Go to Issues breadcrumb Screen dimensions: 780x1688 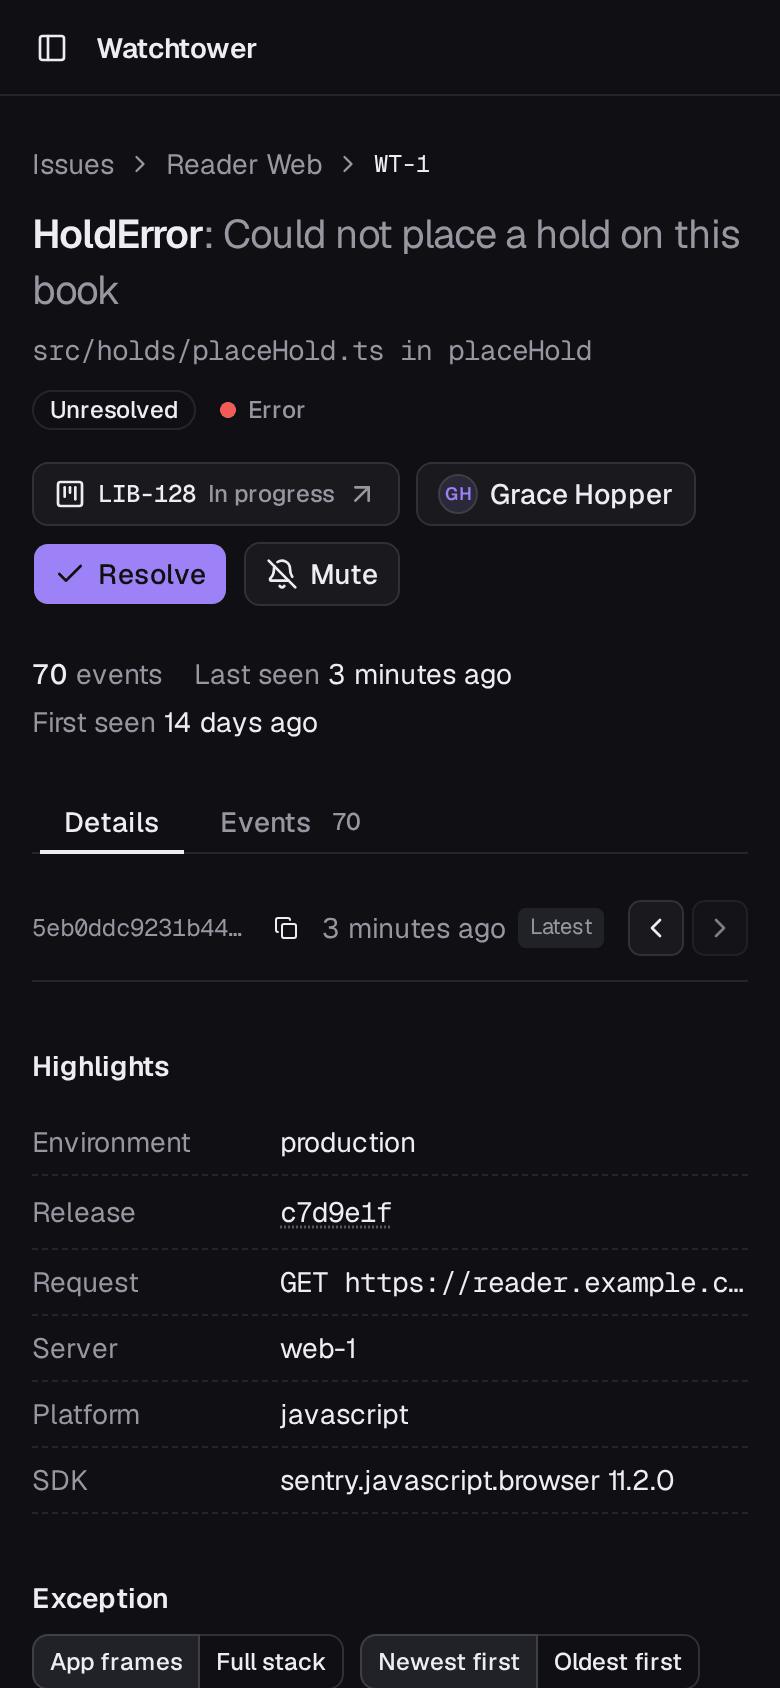tap(73, 164)
